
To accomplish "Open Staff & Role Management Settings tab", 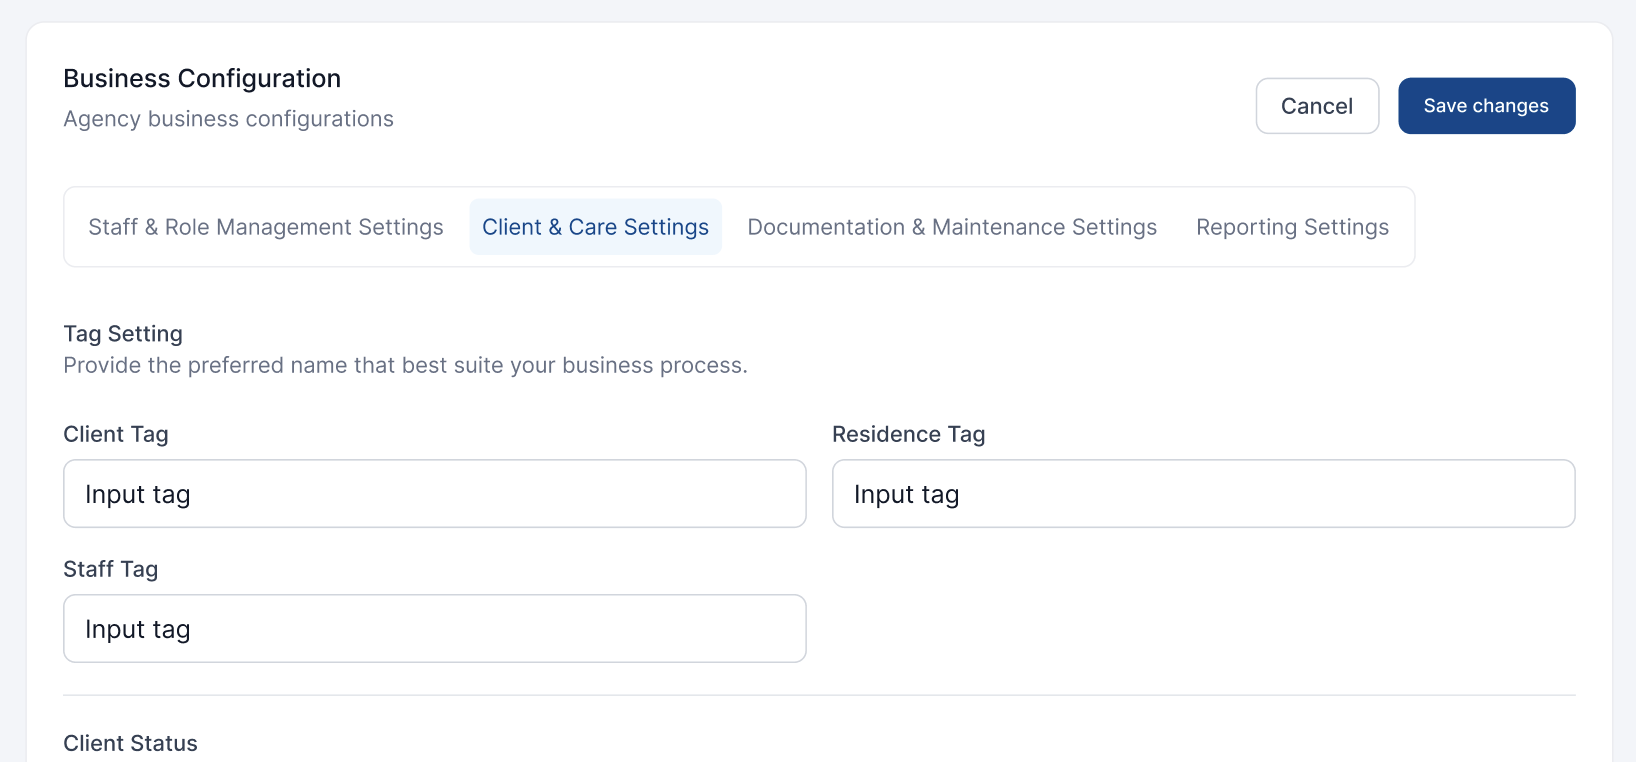I will [x=266, y=227].
